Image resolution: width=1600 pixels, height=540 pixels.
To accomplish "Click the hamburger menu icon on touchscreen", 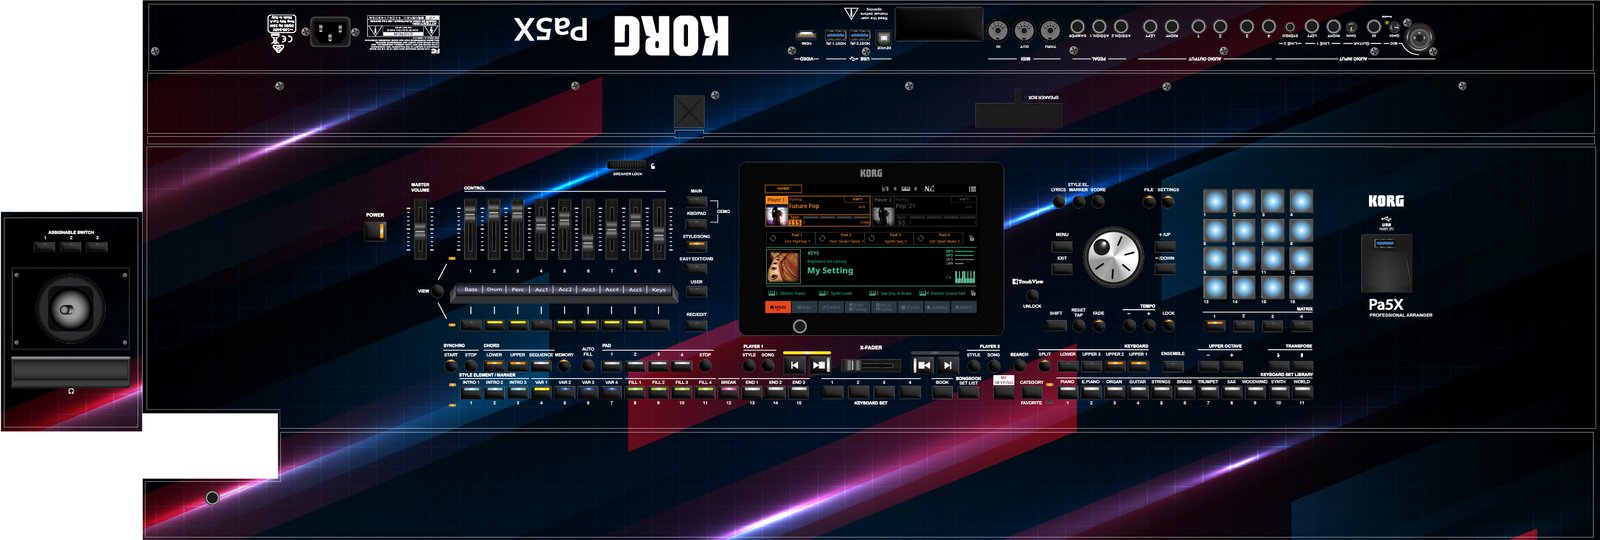I will [971, 189].
